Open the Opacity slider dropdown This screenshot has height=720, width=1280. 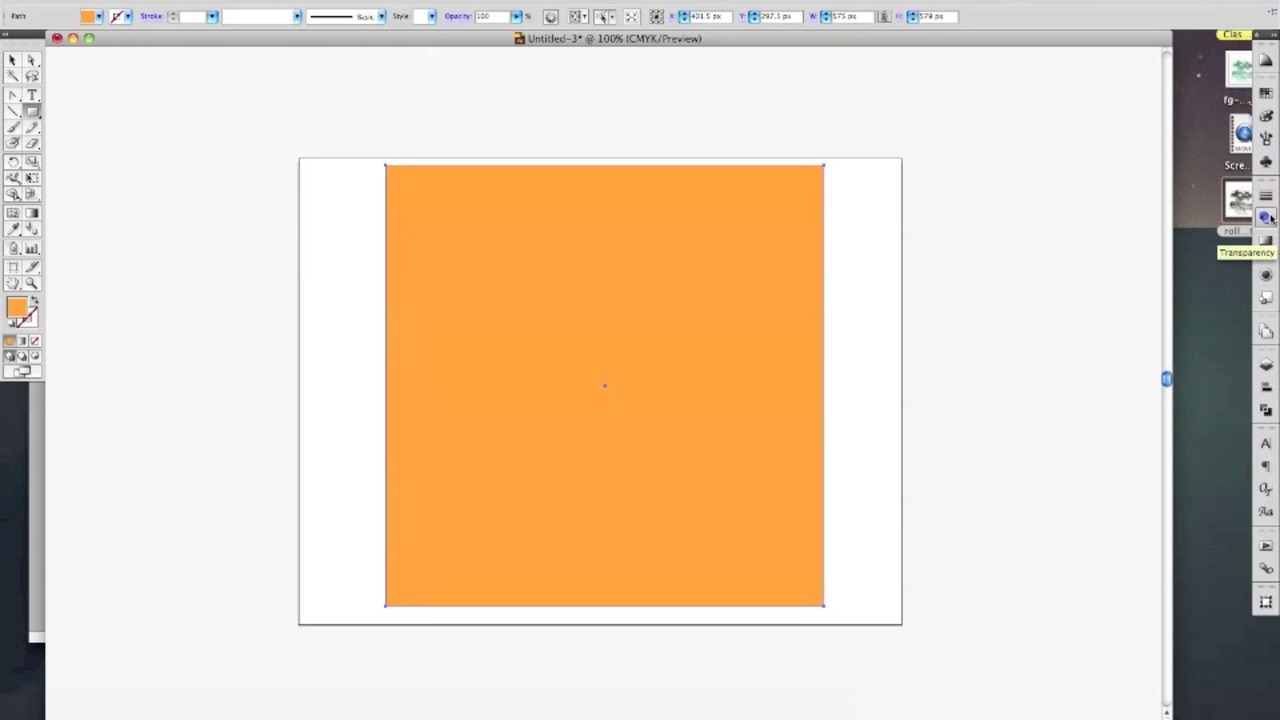pyautogui.click(x=516, y=17)
